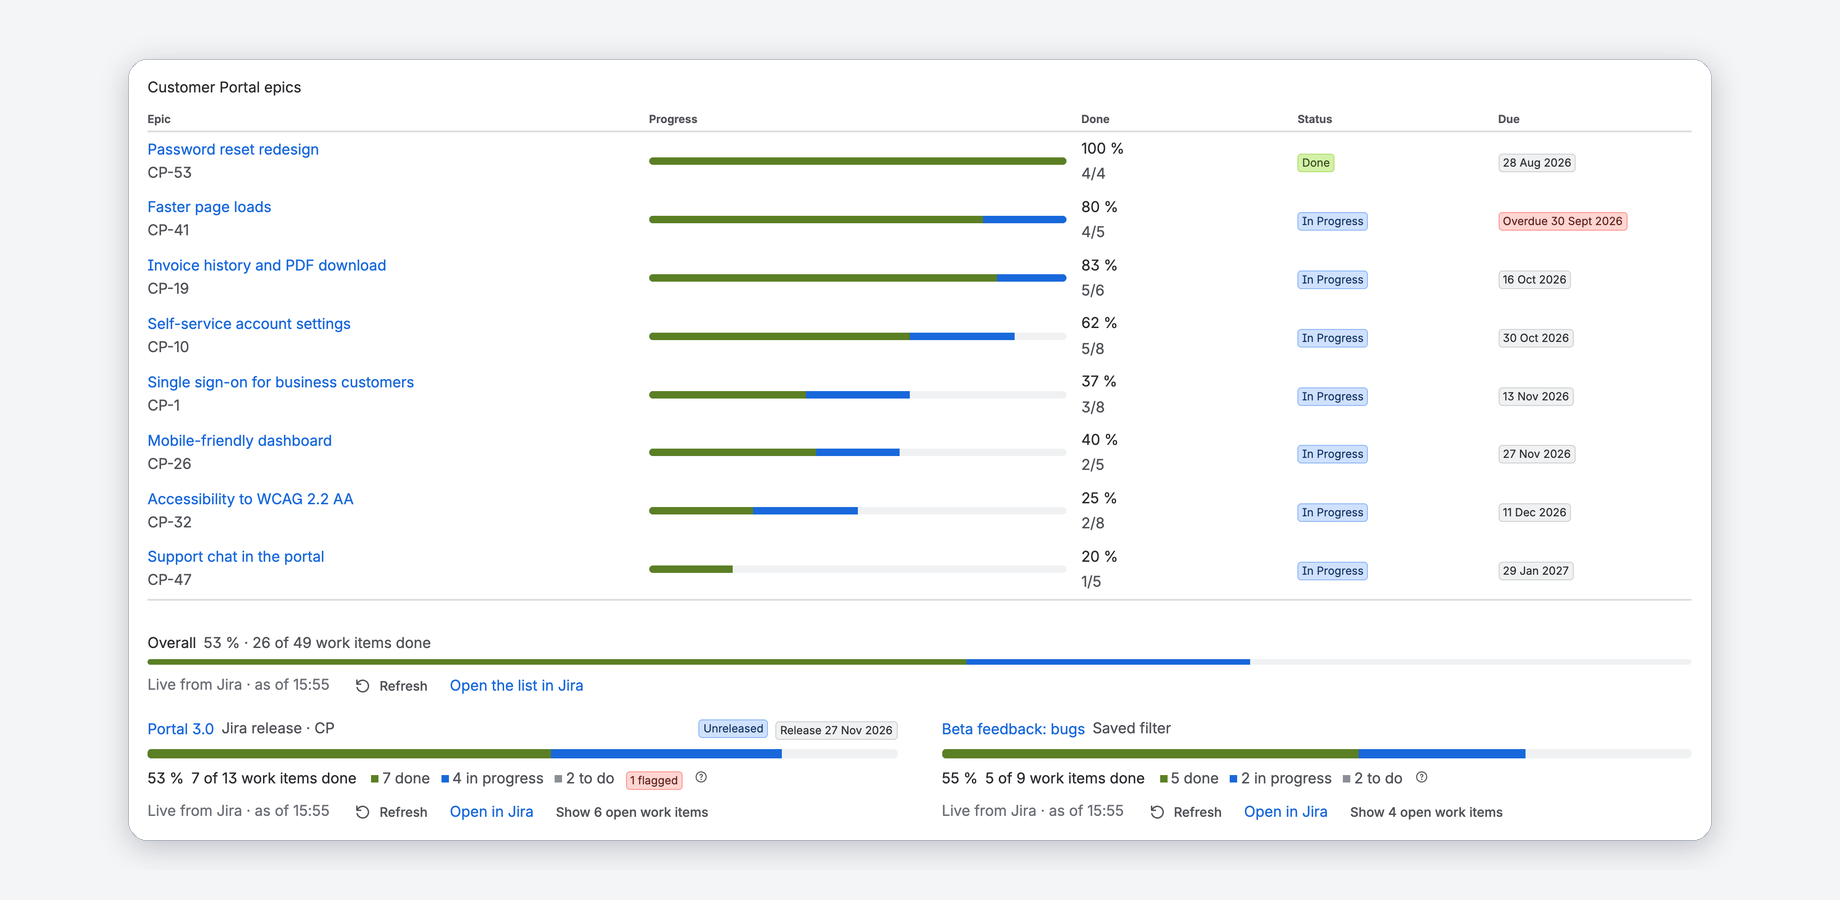Click the Done status badge for CP-53

pos(1316,163)
